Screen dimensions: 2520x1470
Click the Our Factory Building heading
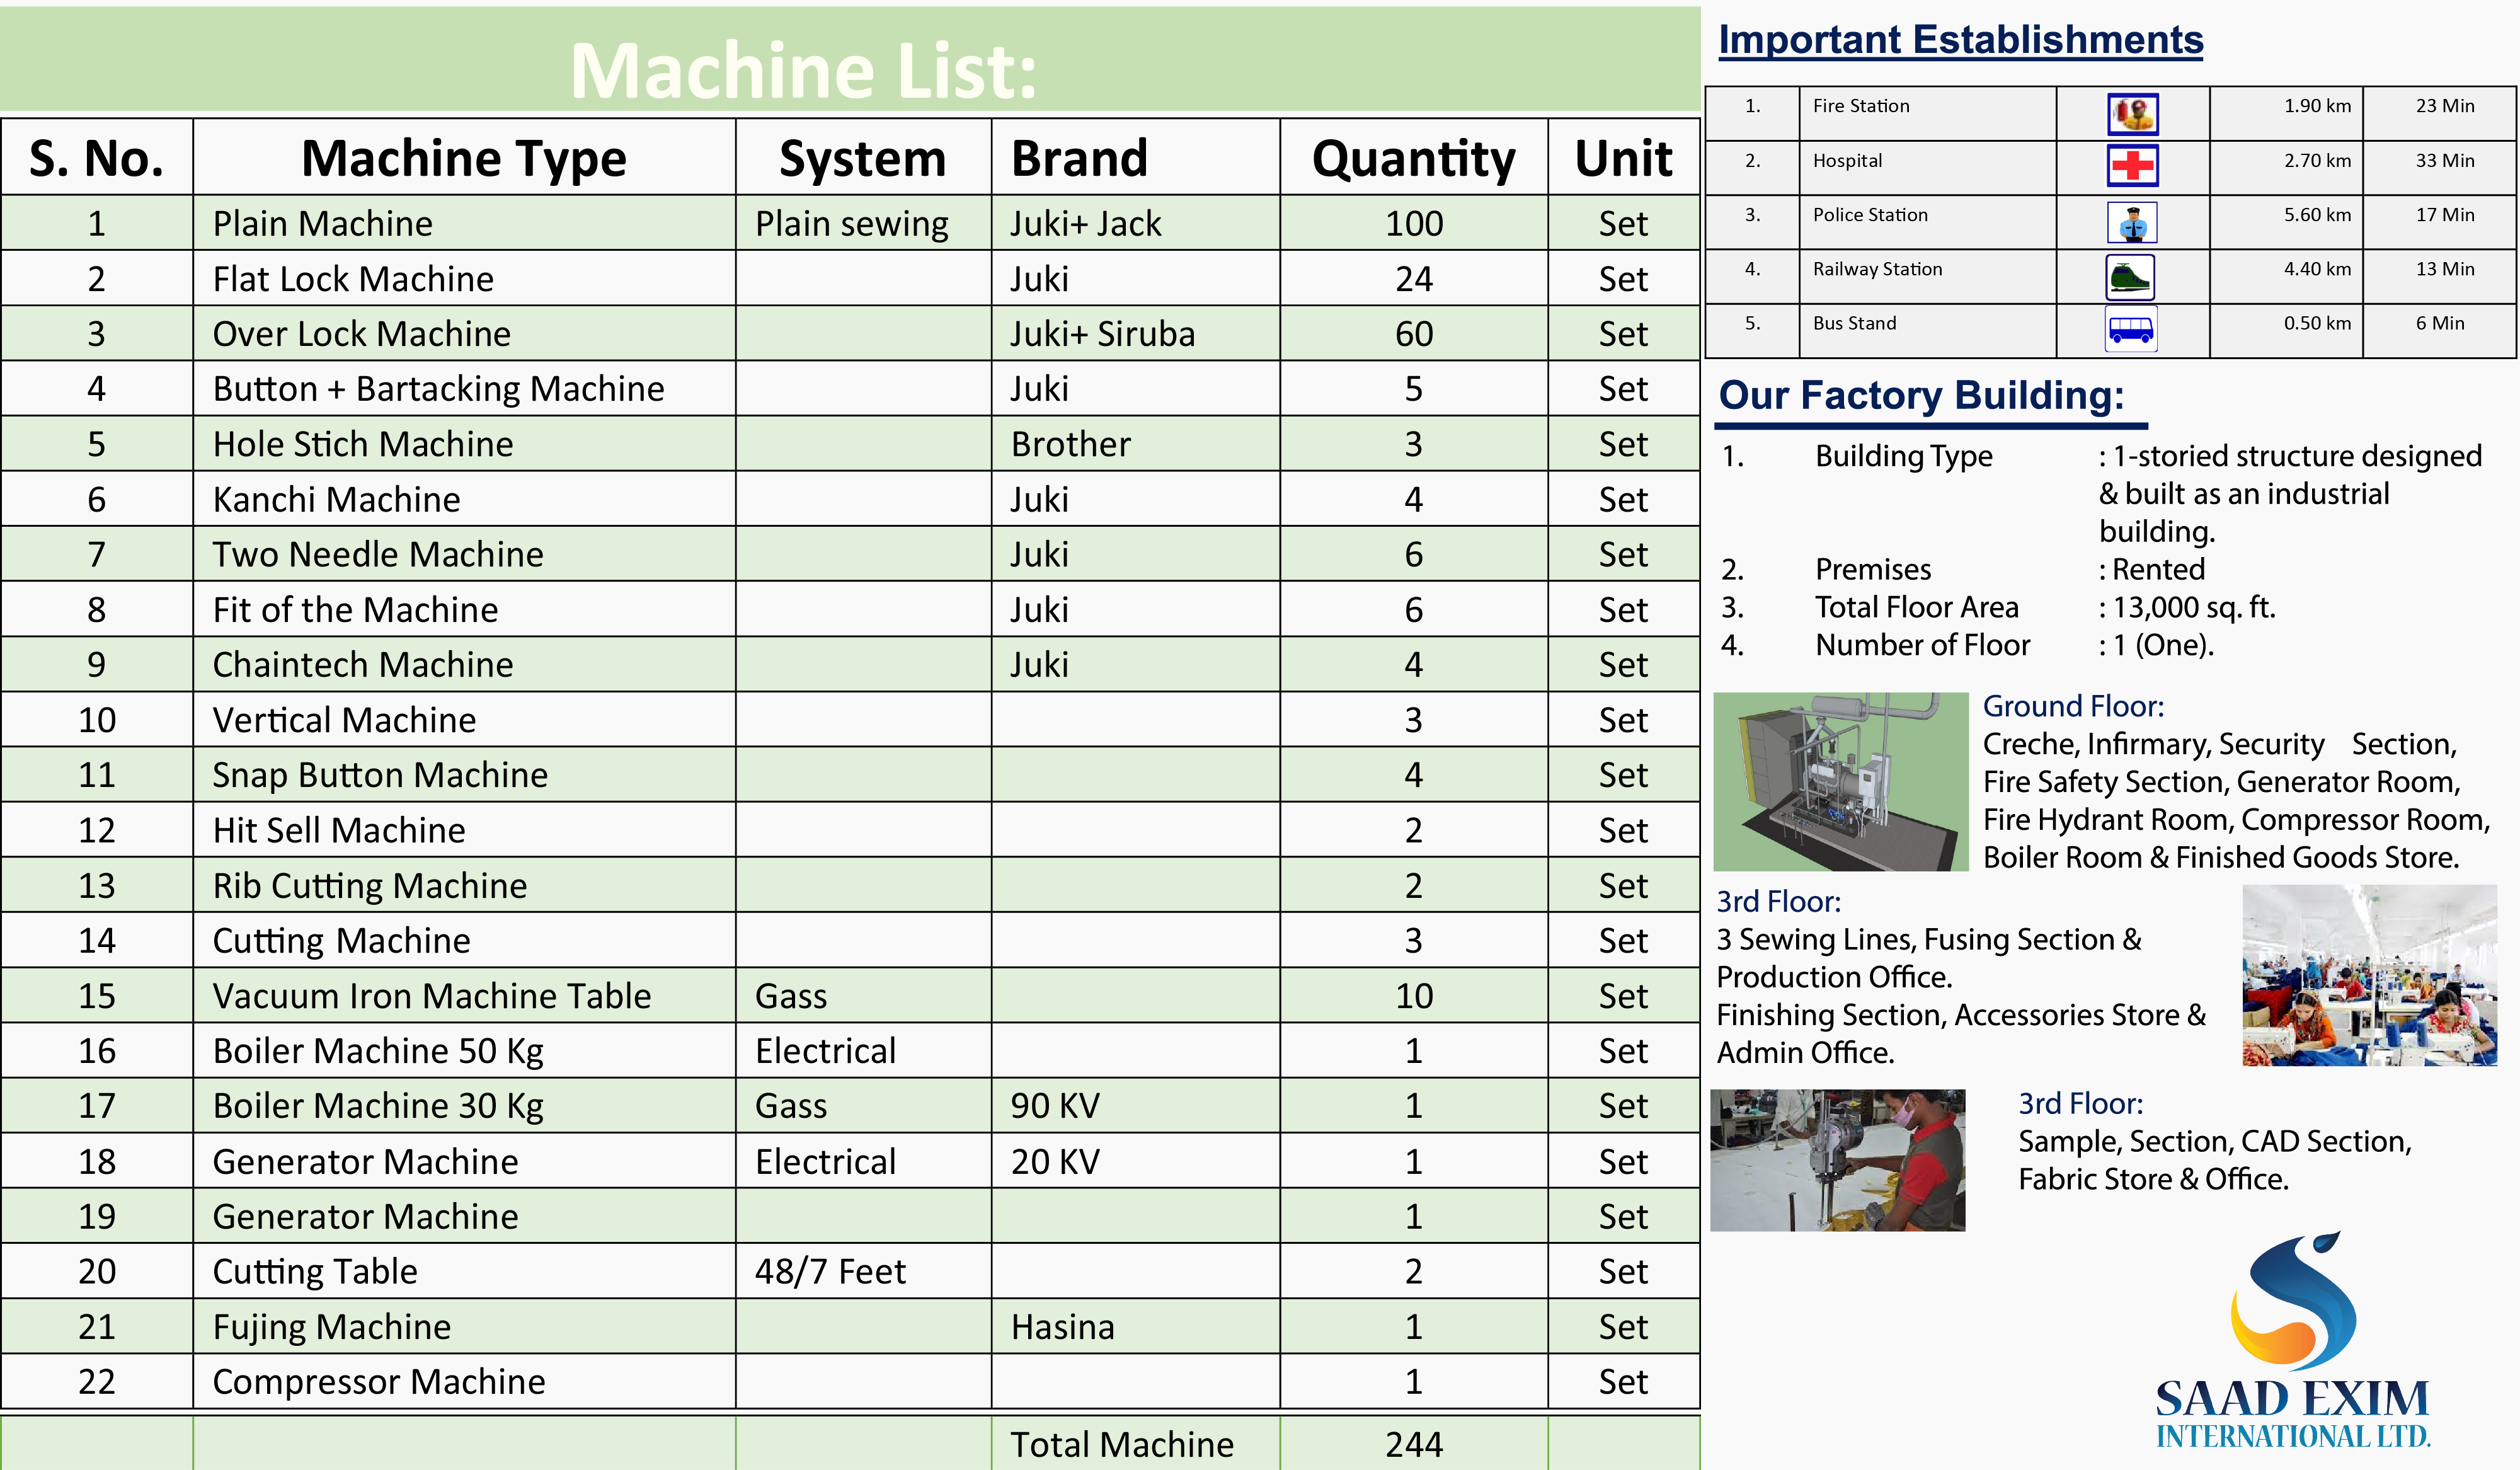[1921, 395]
